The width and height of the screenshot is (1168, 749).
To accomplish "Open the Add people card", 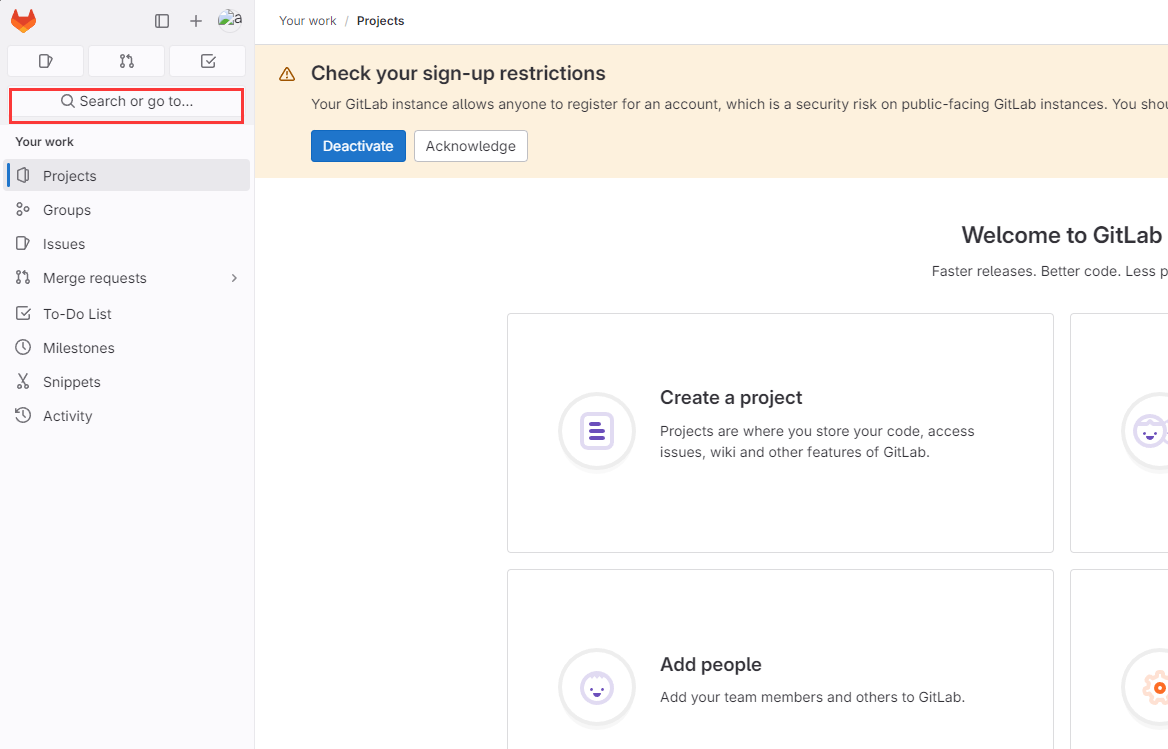I will pos(780,660).
